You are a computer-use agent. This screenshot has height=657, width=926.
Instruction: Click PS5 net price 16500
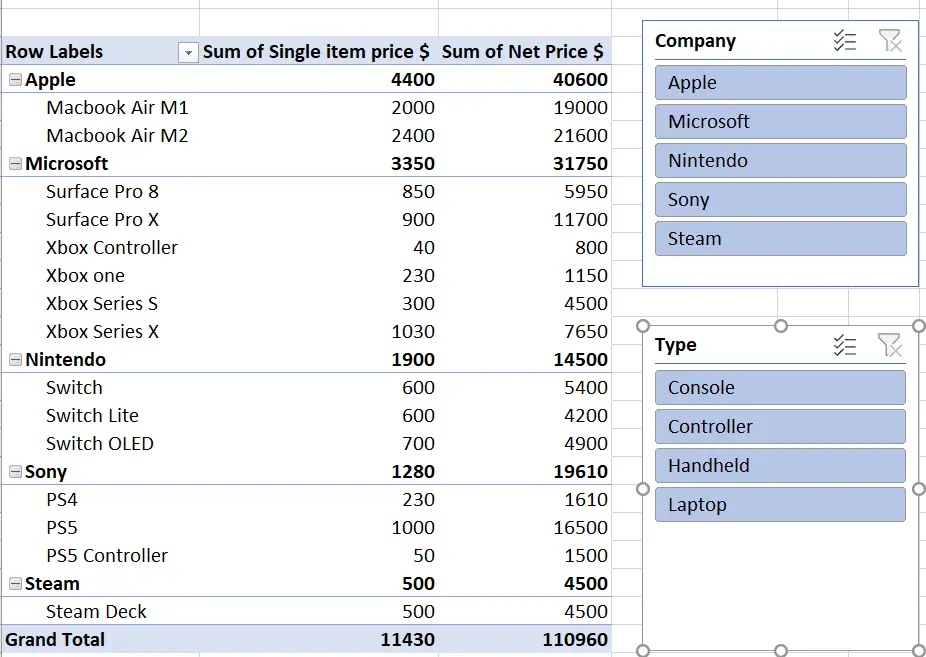tap(580, 528)
